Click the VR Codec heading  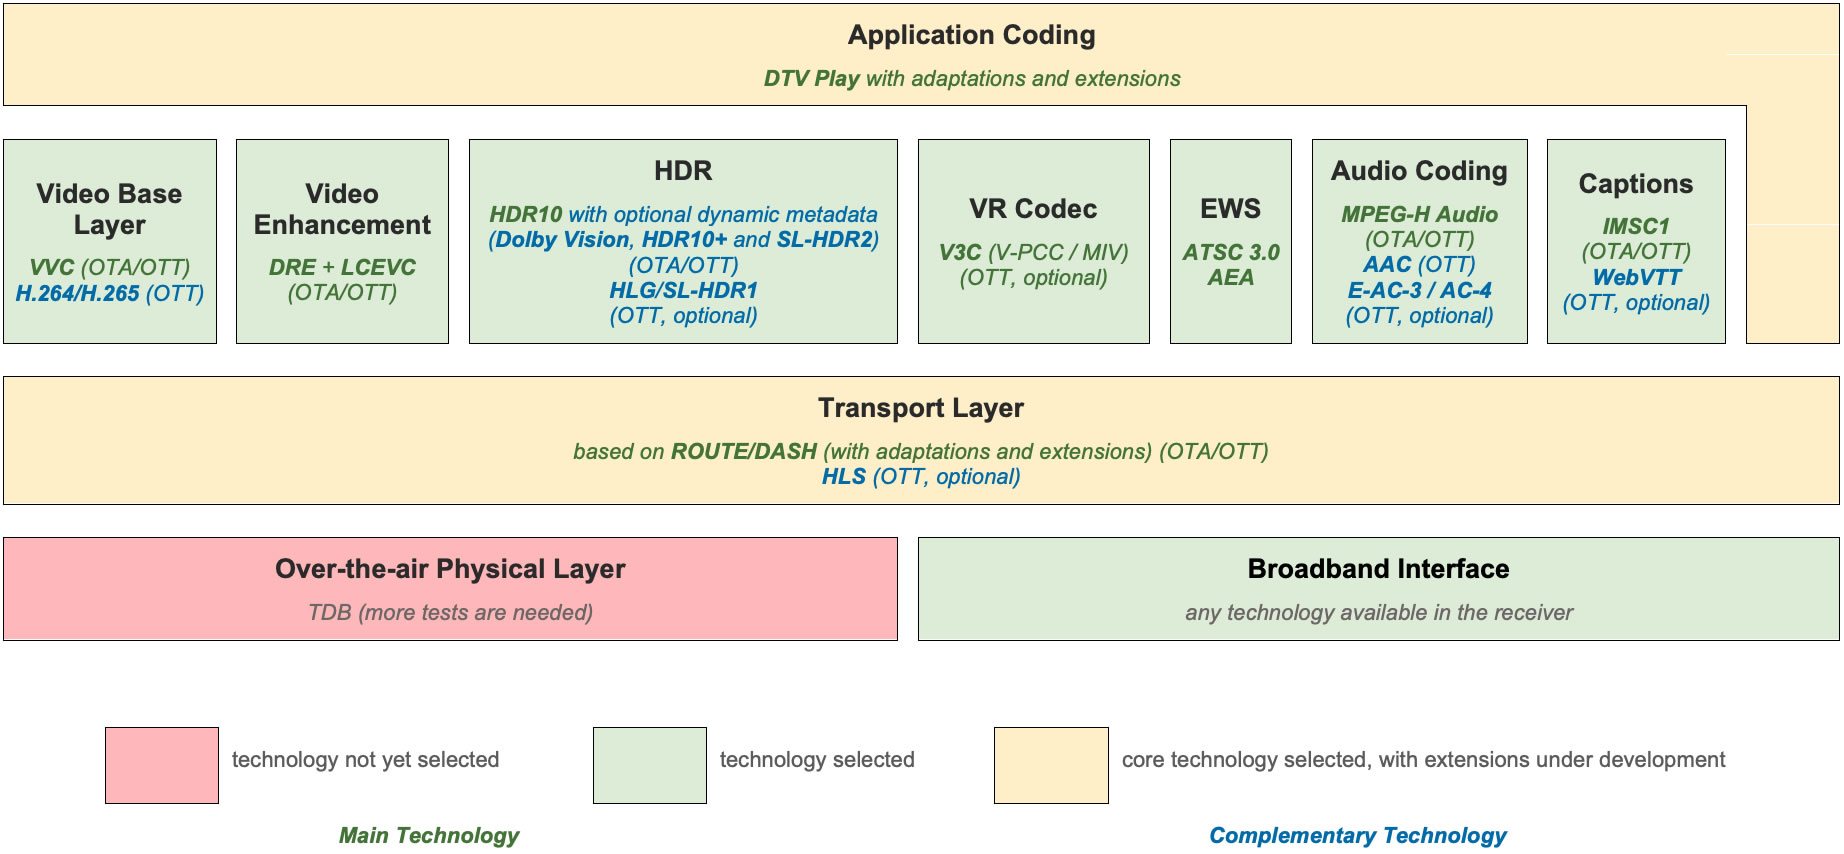click(x=1033, y=209)
